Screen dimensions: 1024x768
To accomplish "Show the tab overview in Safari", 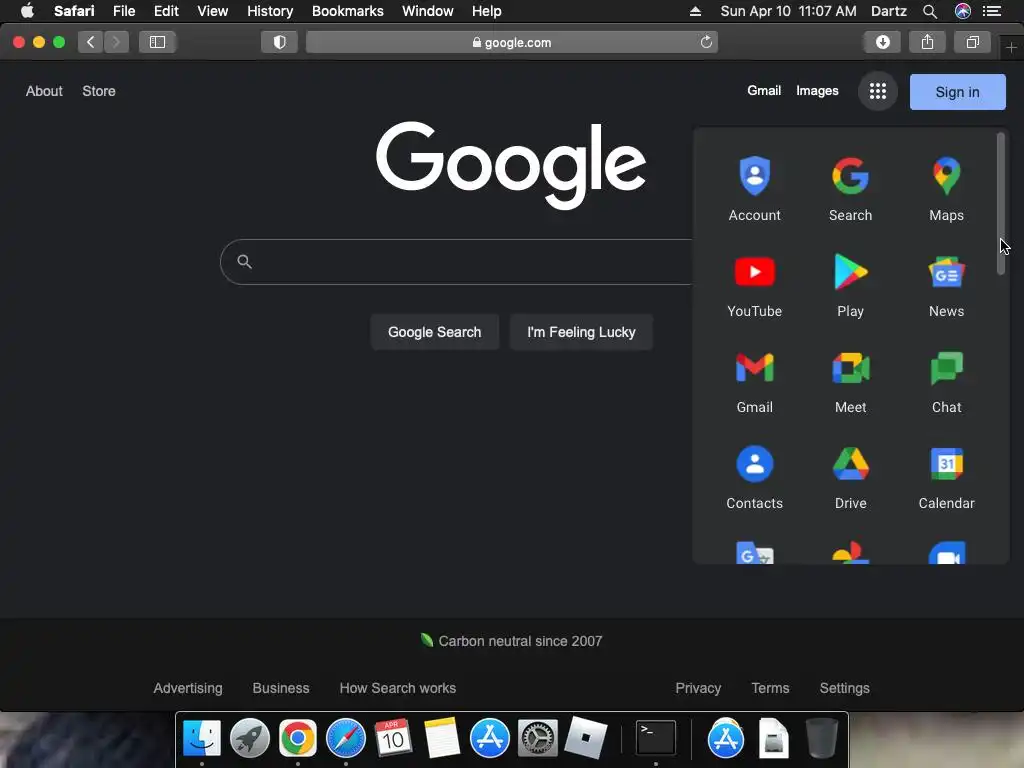I will pos(972,42).
